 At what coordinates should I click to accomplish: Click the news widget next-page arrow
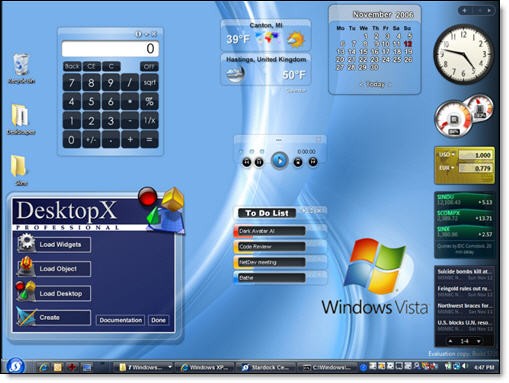coord(479,341)
